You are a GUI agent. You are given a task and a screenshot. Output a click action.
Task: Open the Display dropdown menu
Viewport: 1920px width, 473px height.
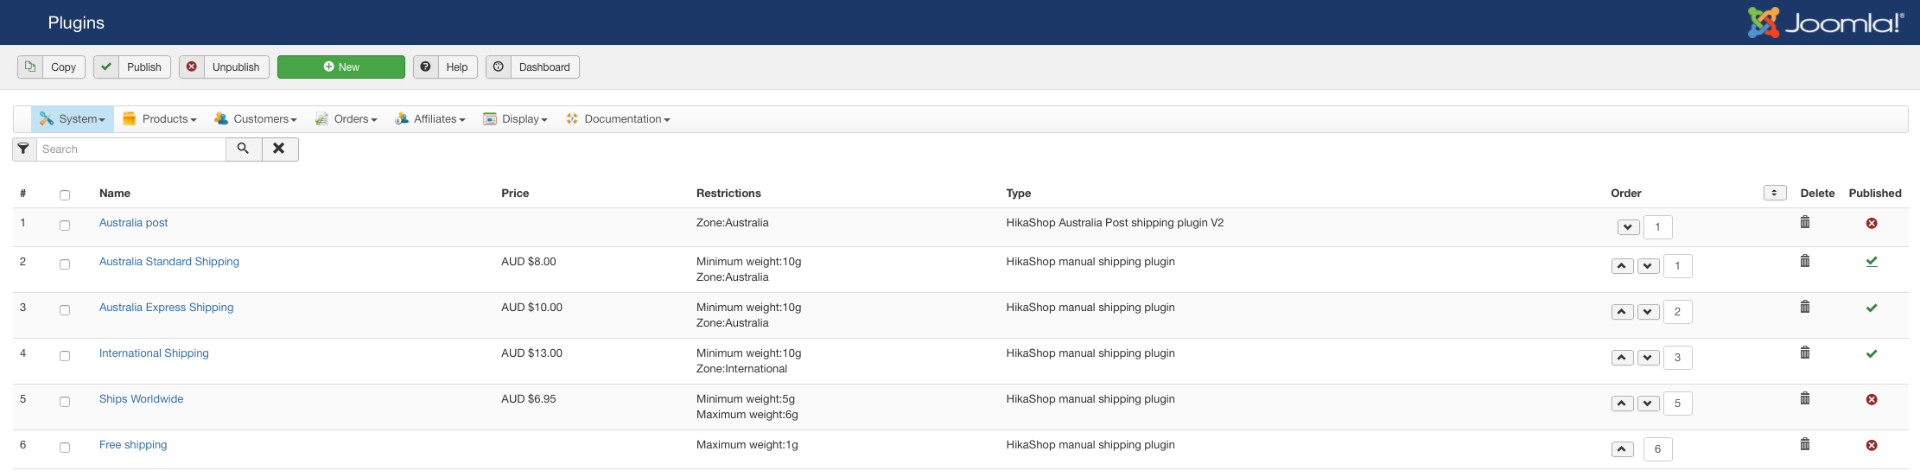[x=516, y=119]
